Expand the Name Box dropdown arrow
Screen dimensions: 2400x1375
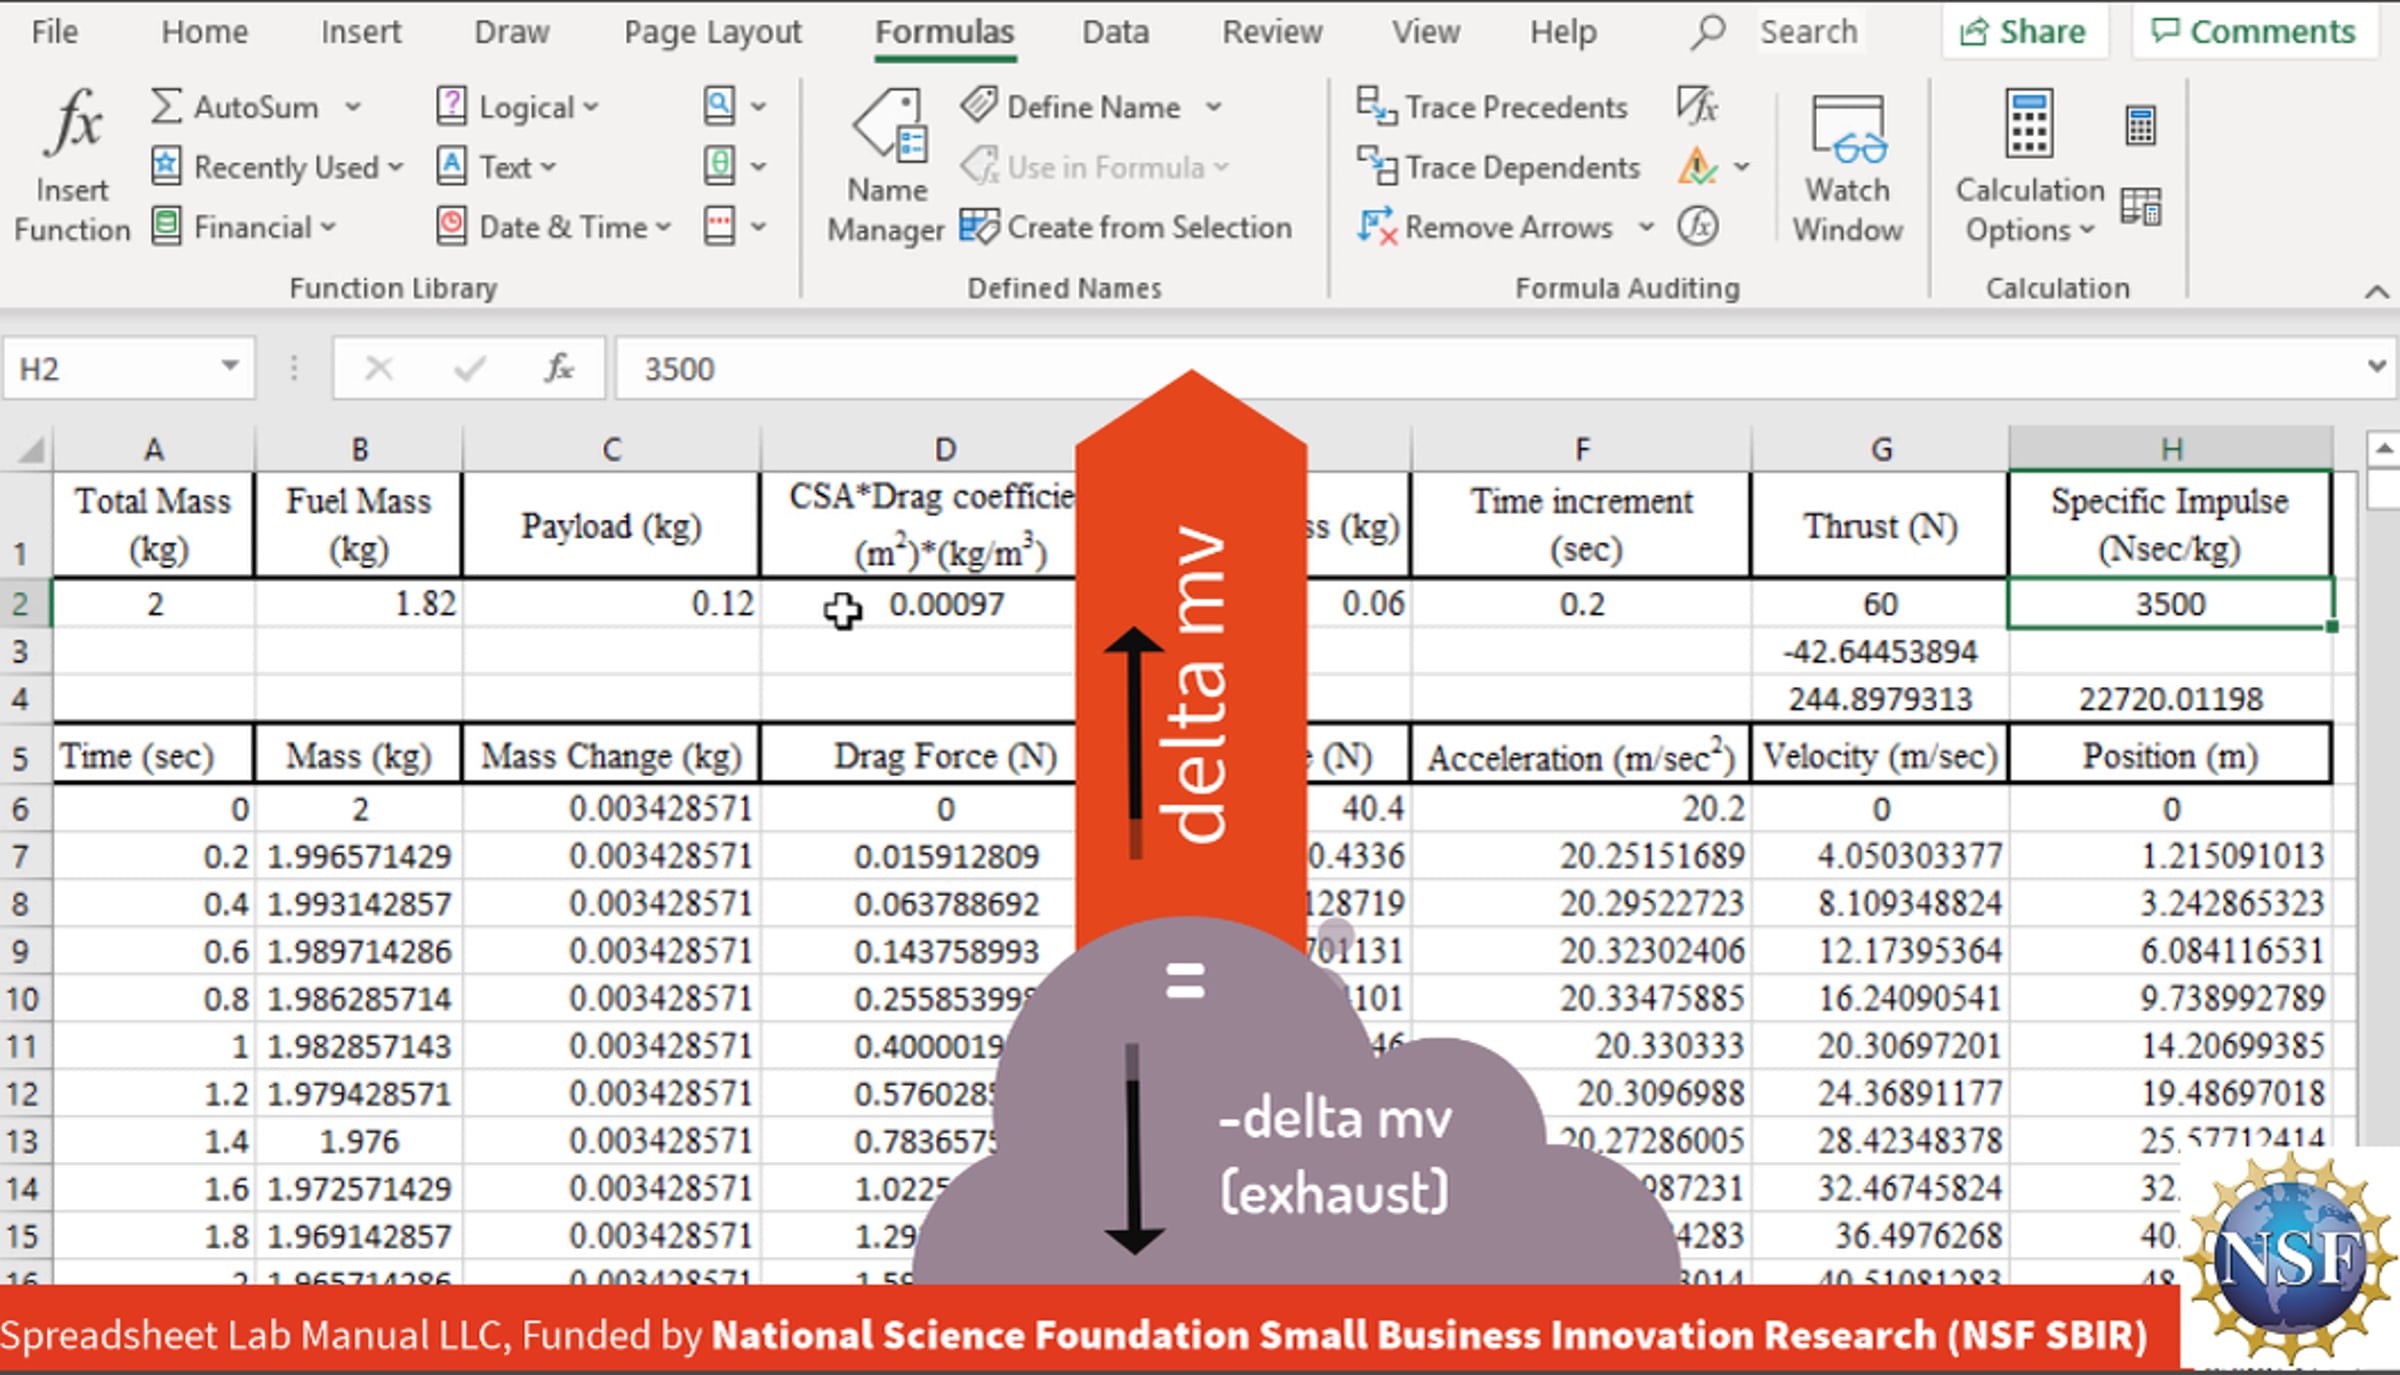(x=230, y=367)
